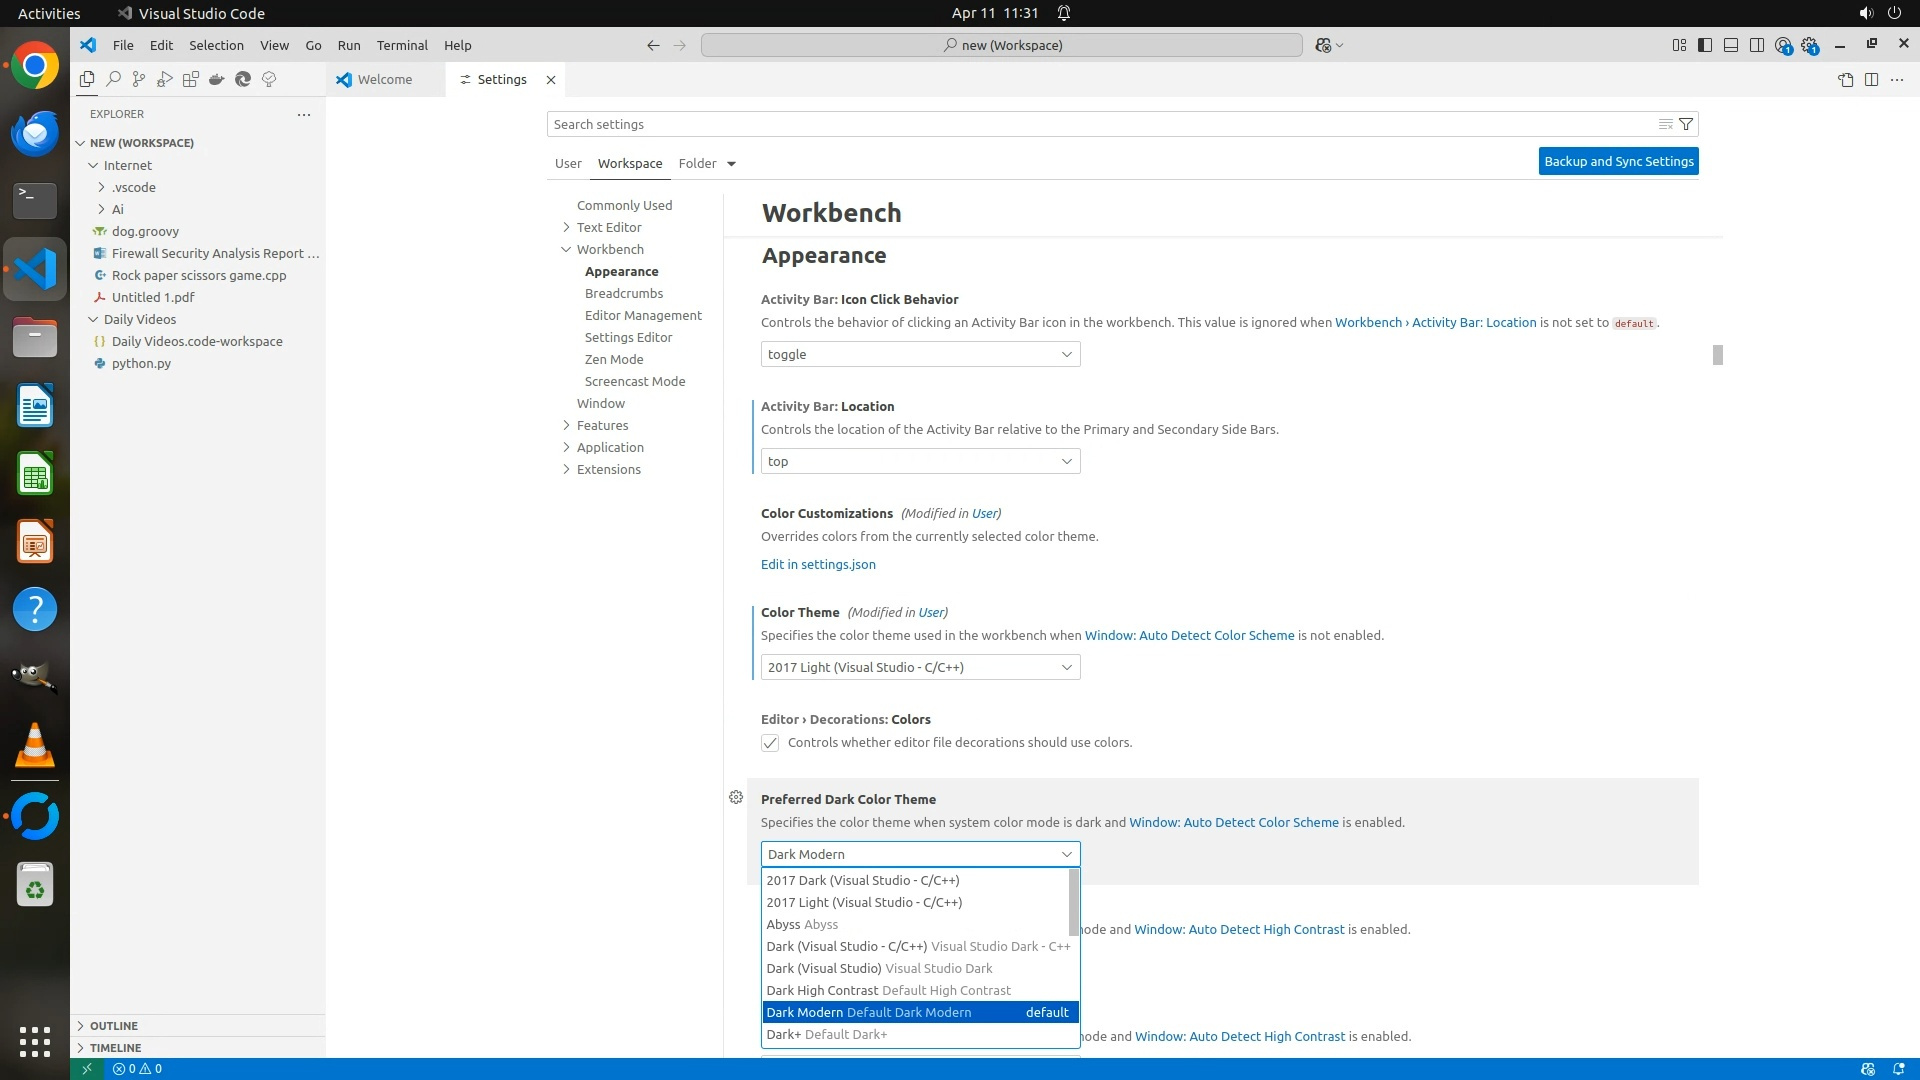Toggle the bottom panel layout icon
Screen dimensions: 1920x1080
point(1731,45)
